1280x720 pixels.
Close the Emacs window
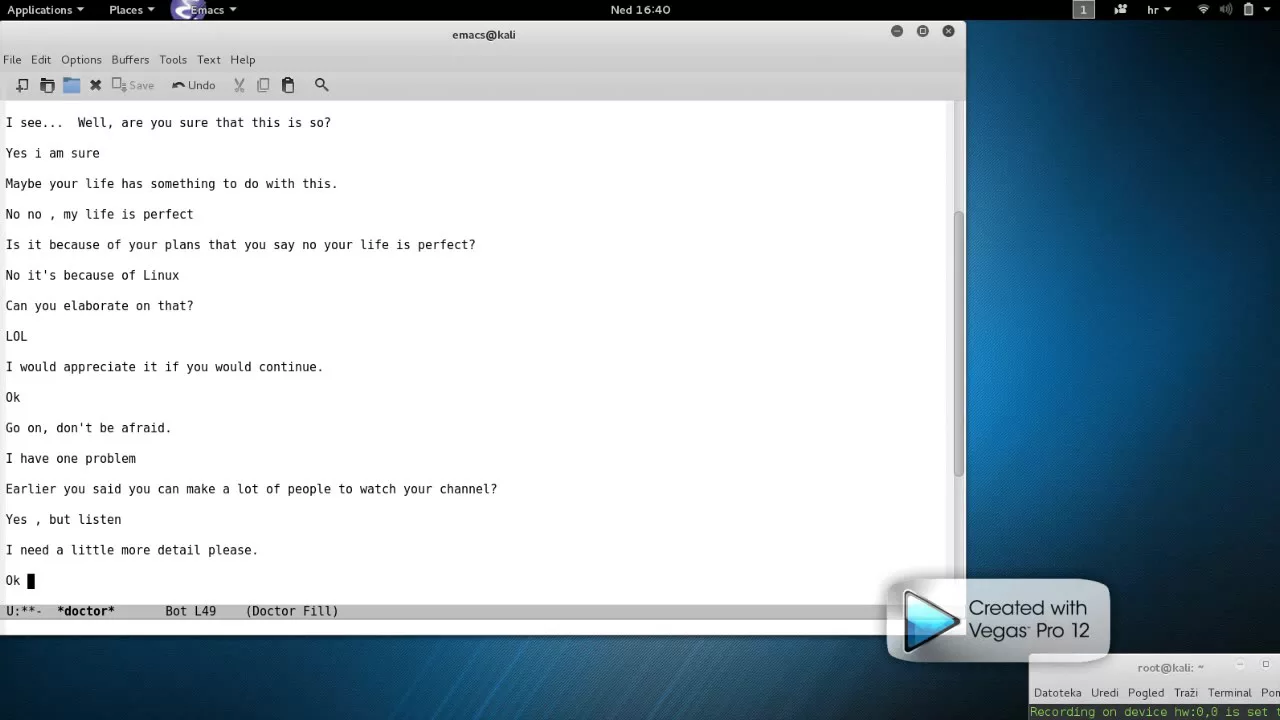pos(948,31)
